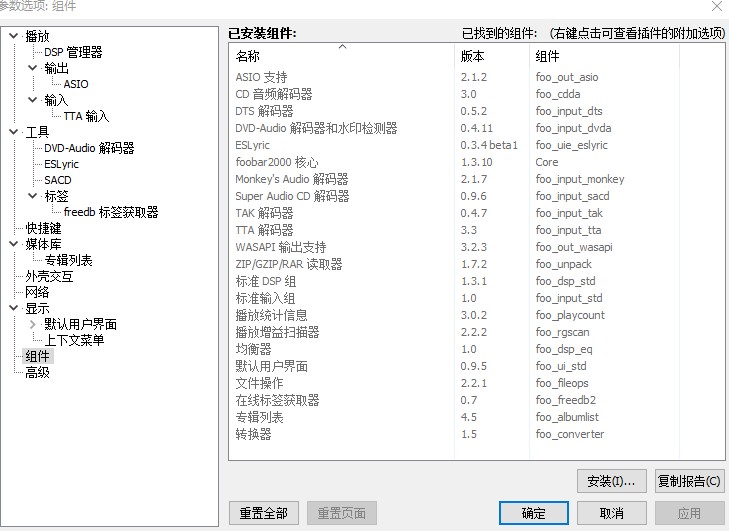Select the 转换器 component row

click(477, 434)
